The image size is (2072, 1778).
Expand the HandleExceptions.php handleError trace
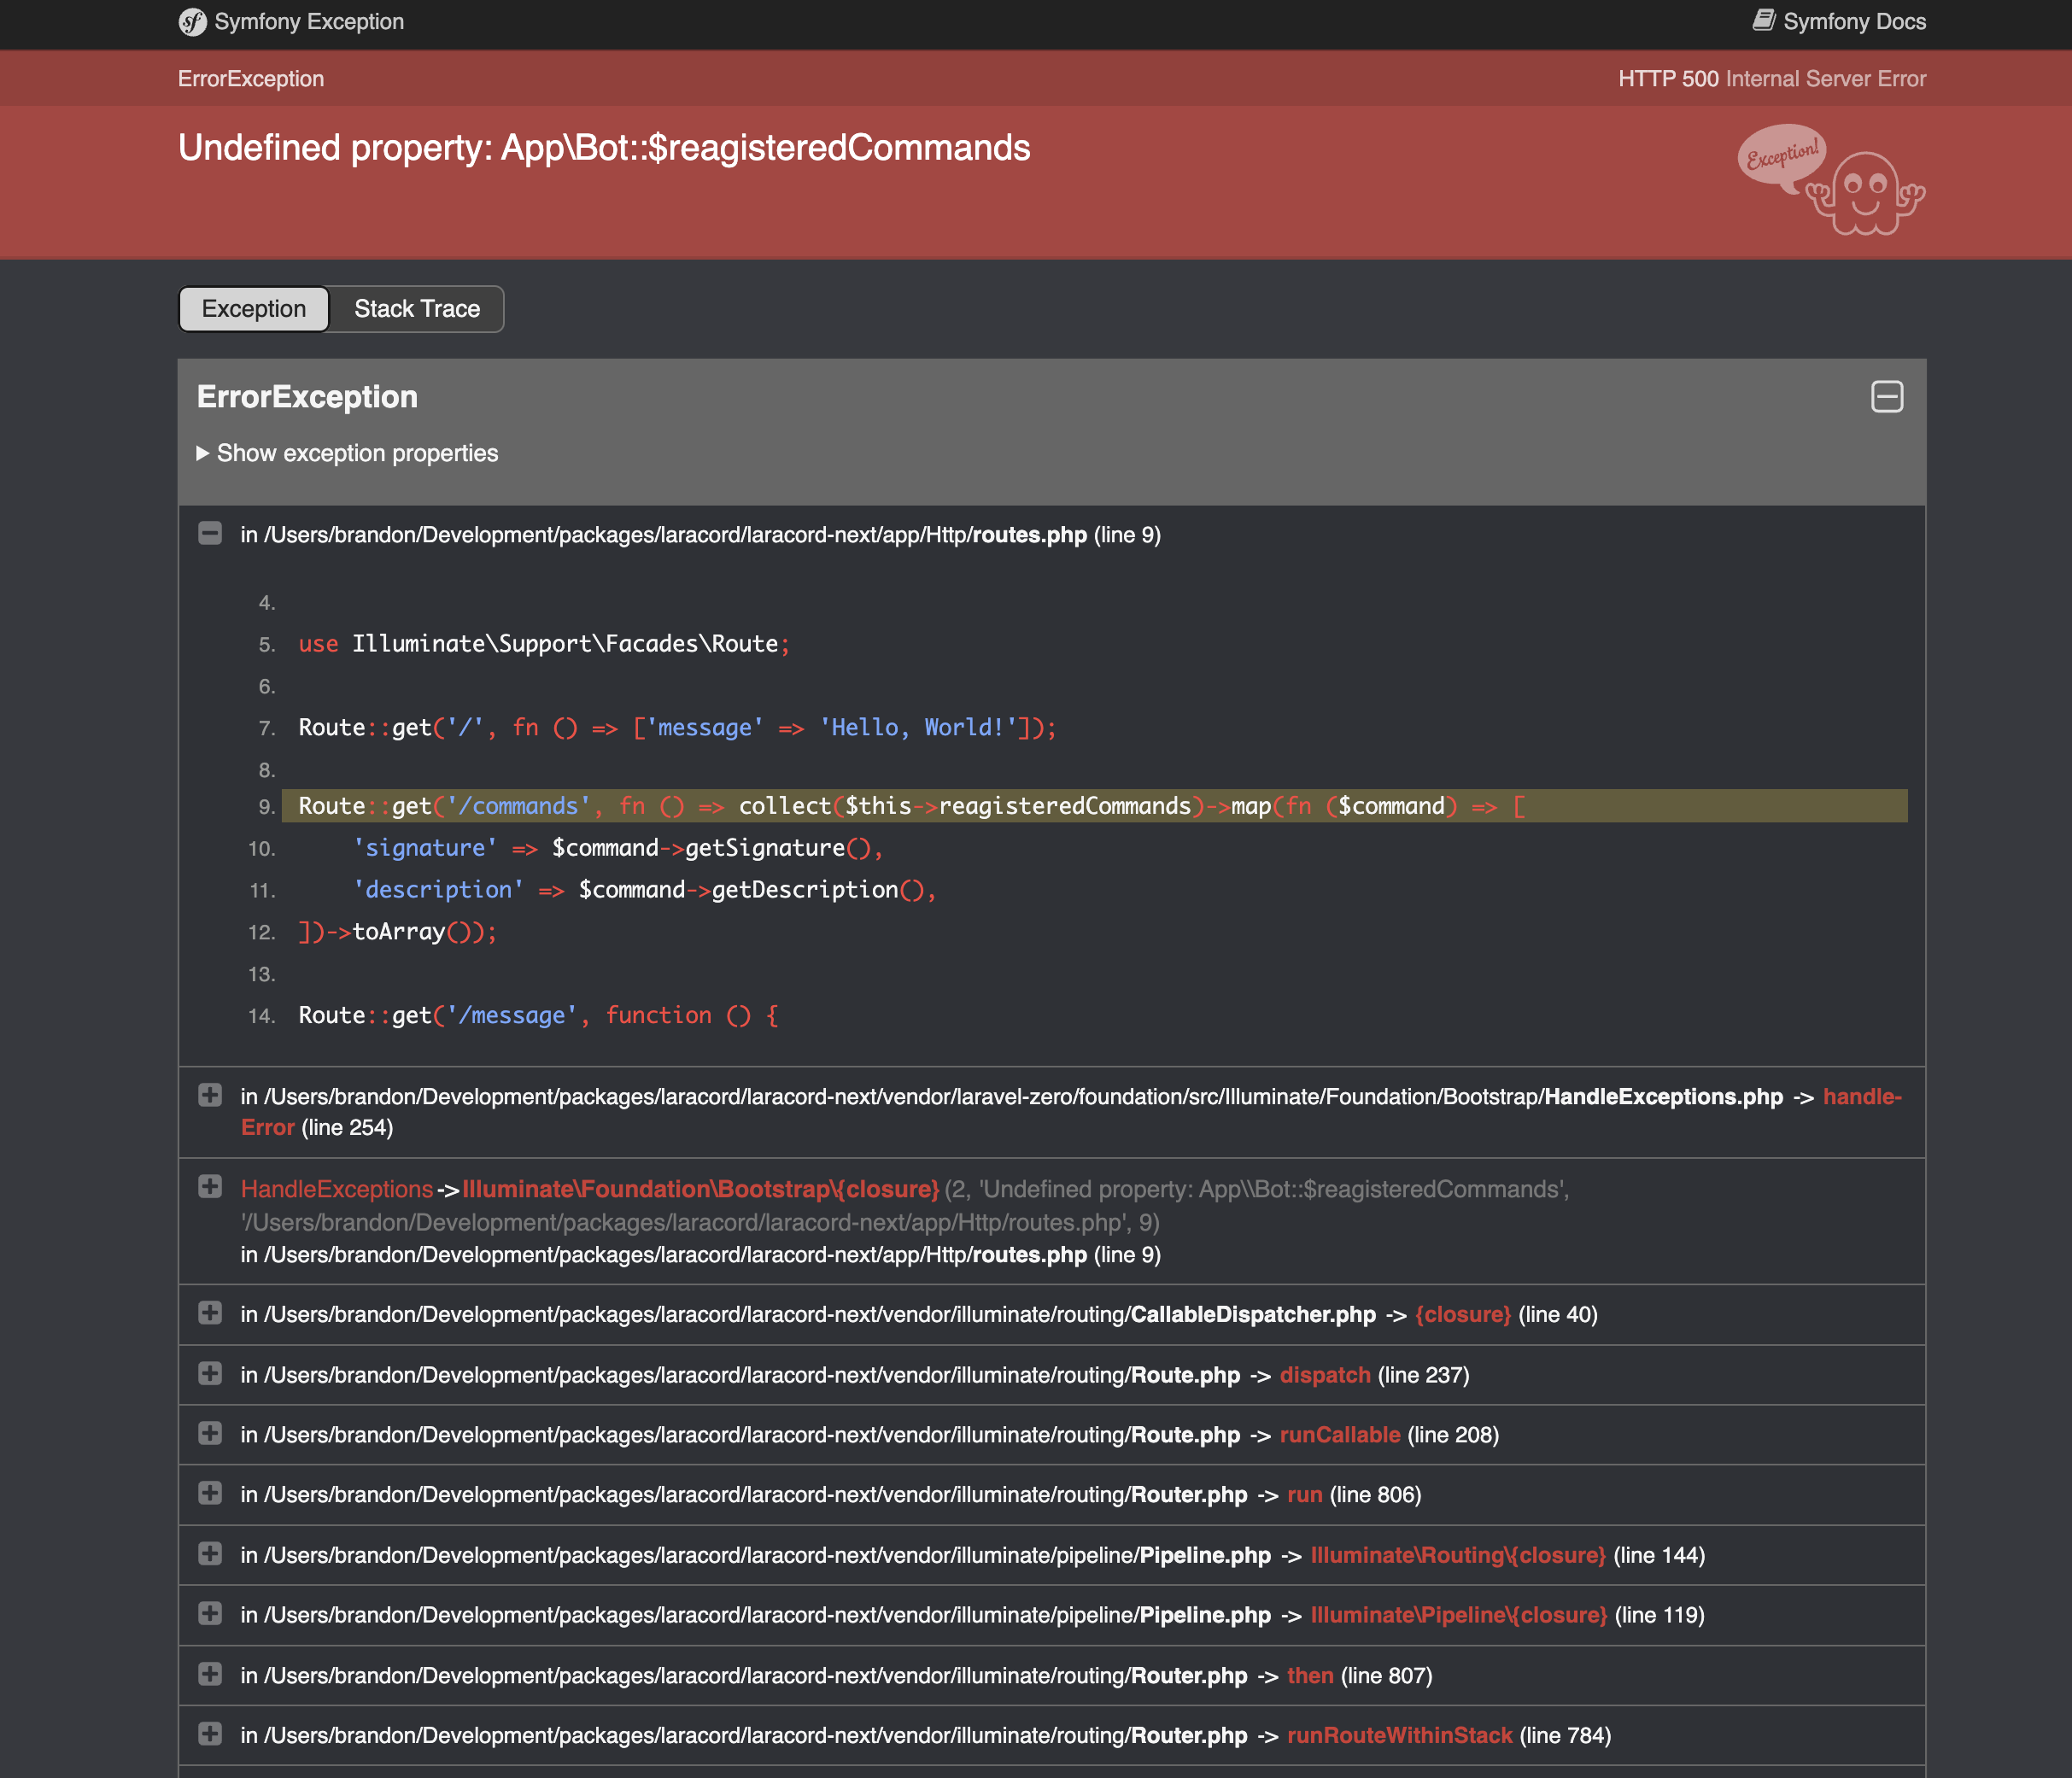[210, 1096]
